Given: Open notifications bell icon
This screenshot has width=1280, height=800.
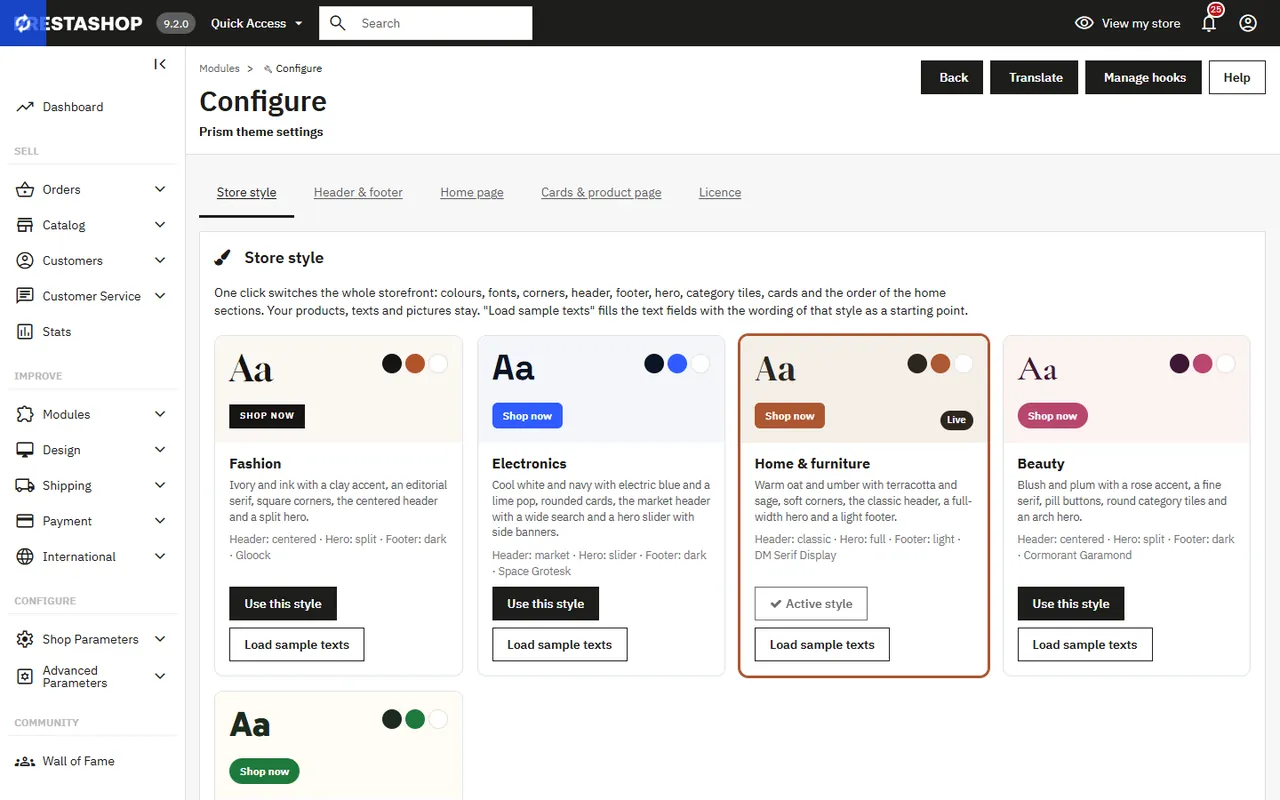Looking at the screenshot, I should click(1209, 23).
